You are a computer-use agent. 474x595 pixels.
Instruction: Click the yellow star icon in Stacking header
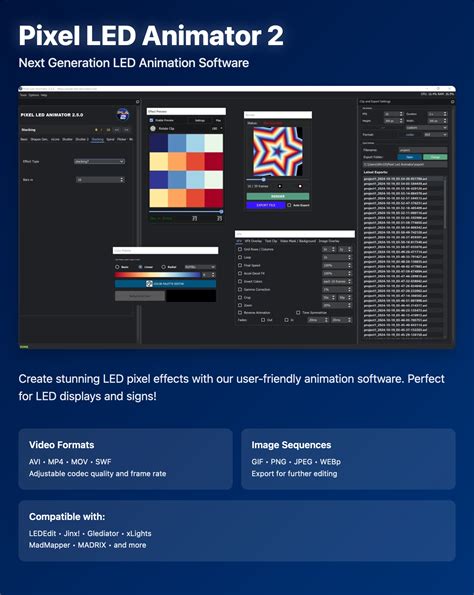coord(96,130)
